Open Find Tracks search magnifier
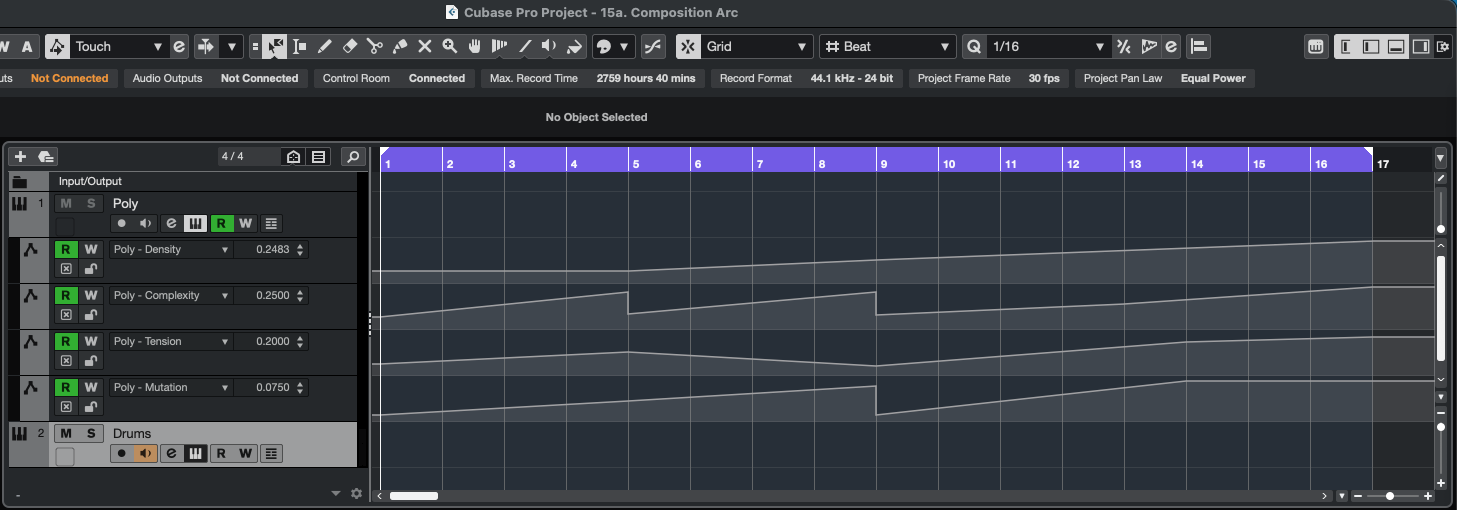This screenshot has height=510, width=1457. pyautogui.click(x=352, y=156)
